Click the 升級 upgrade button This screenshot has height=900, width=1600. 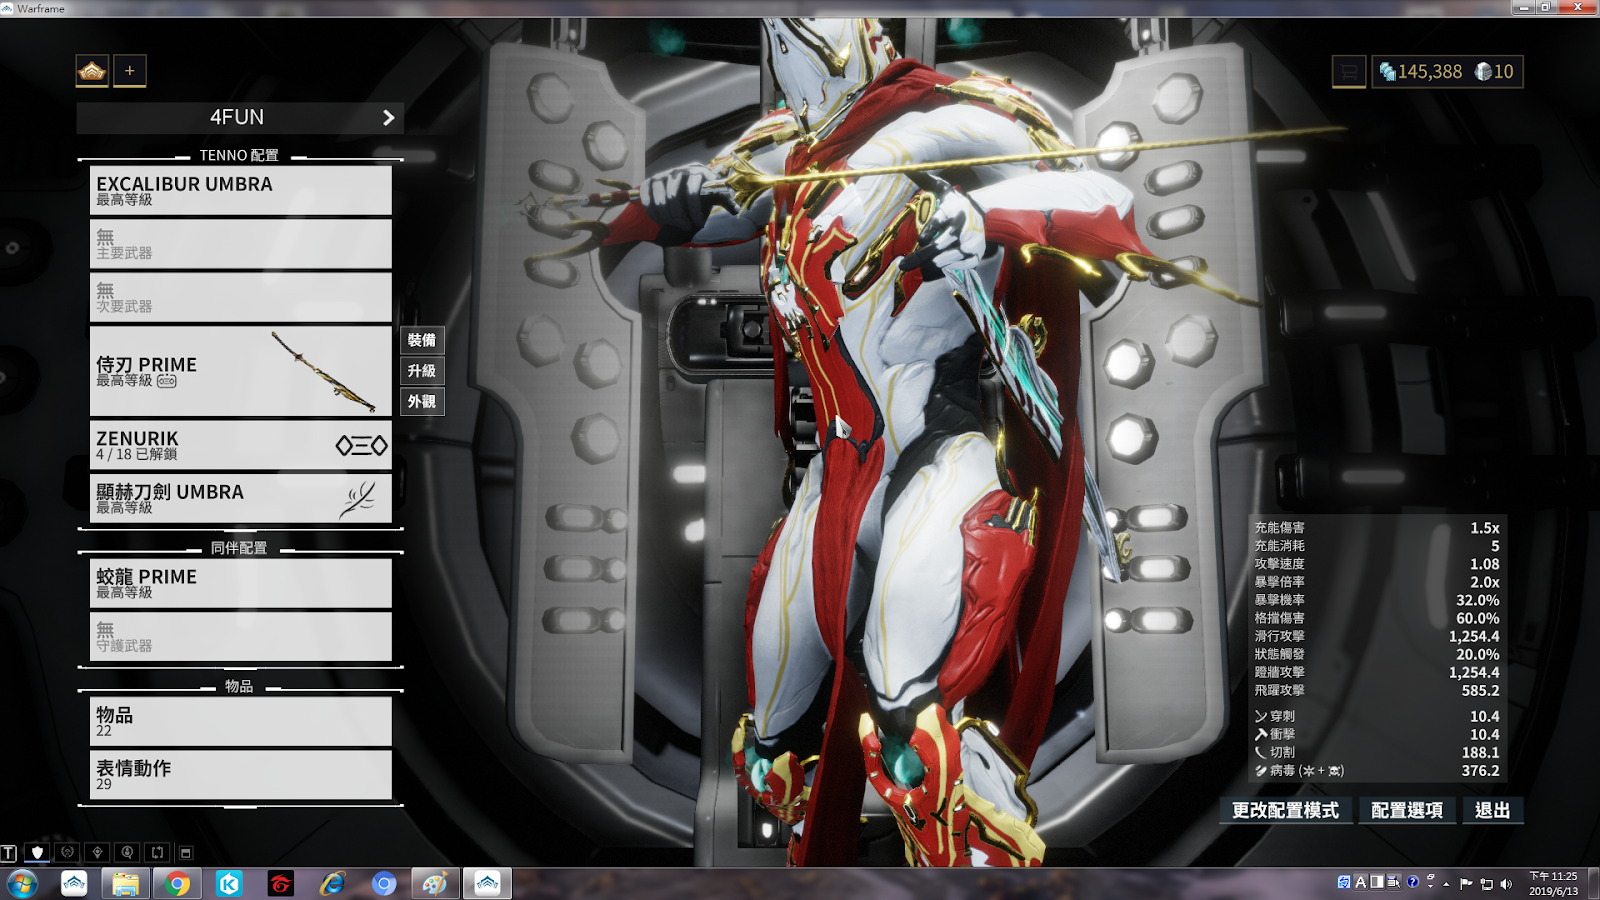pyautogui.click(x=422, y=371)
